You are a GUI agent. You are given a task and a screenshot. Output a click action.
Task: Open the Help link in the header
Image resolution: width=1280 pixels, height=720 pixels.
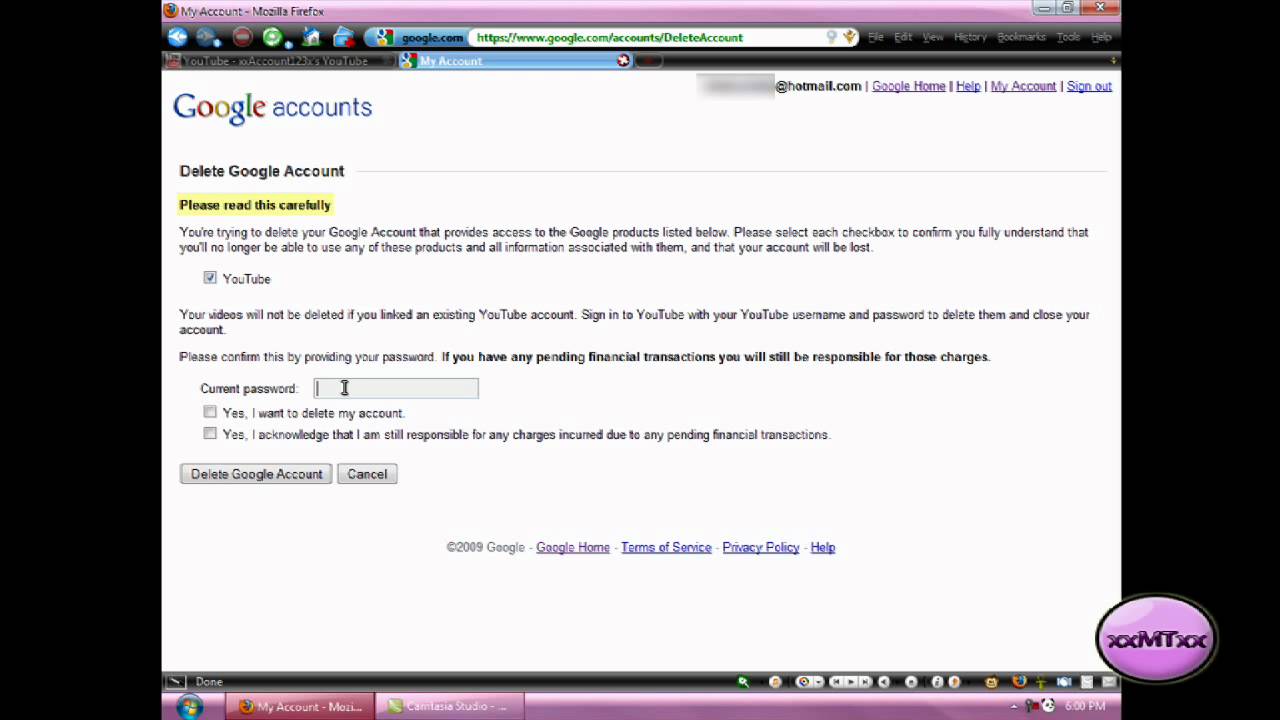coord(968,86)
